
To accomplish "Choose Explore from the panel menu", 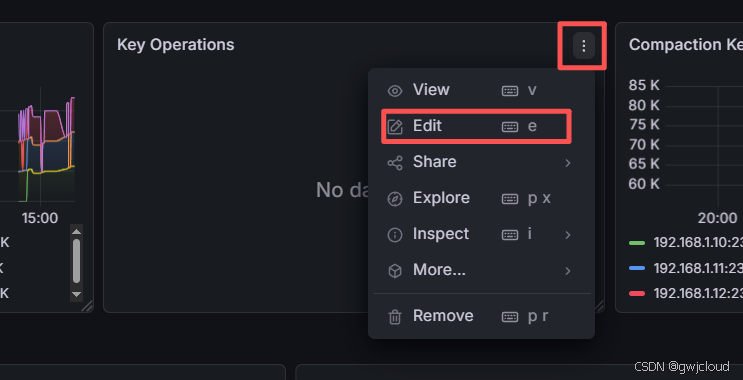I will [481, 198].
